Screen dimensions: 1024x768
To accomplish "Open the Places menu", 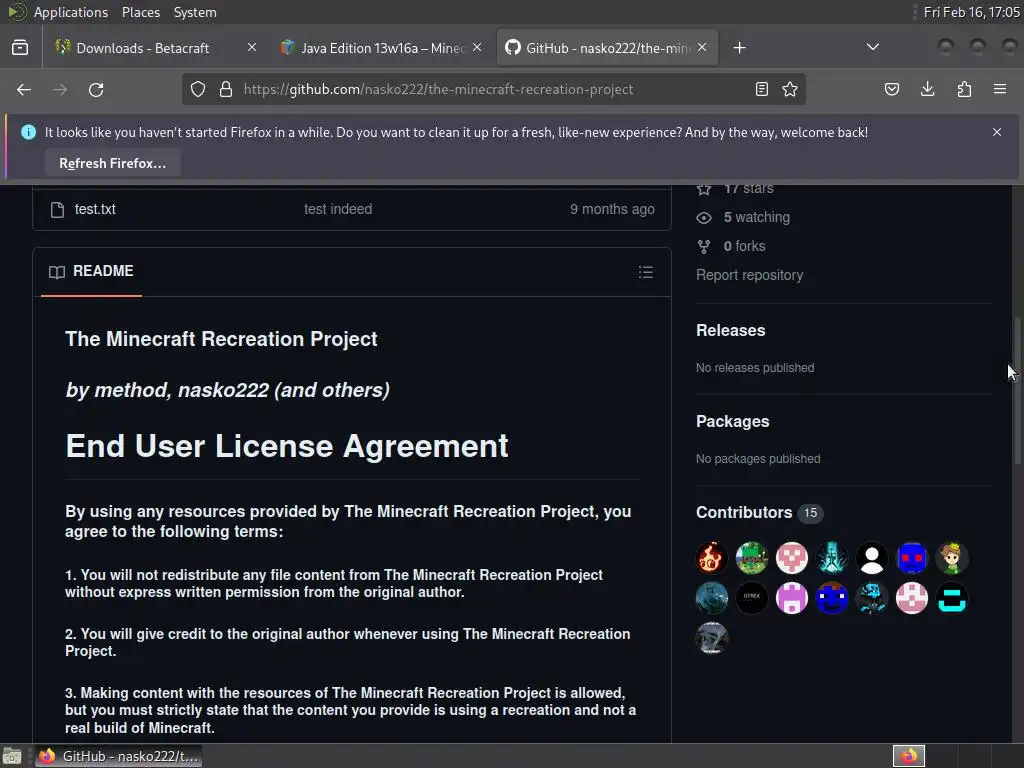I will click(x=140, y=12).
